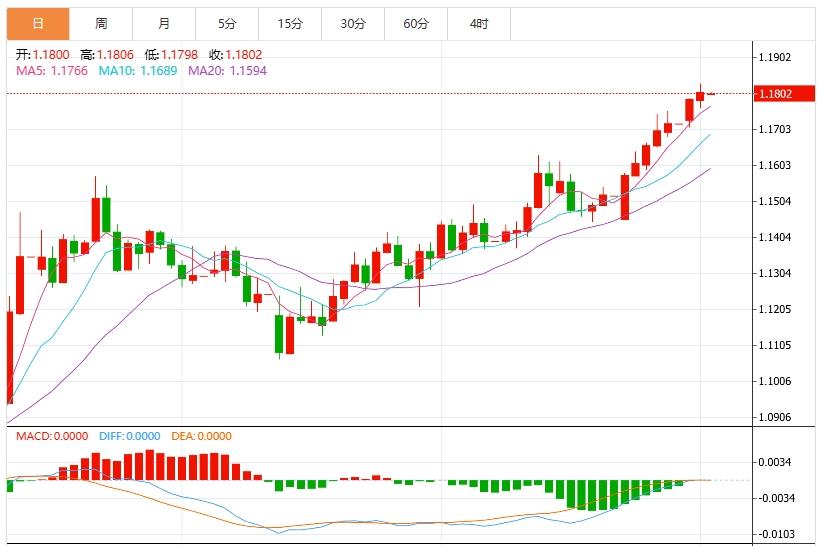This screenshot has height=546, width=817.
Task: Click the DEA indicator label
Action: click(x=200, y=436)
